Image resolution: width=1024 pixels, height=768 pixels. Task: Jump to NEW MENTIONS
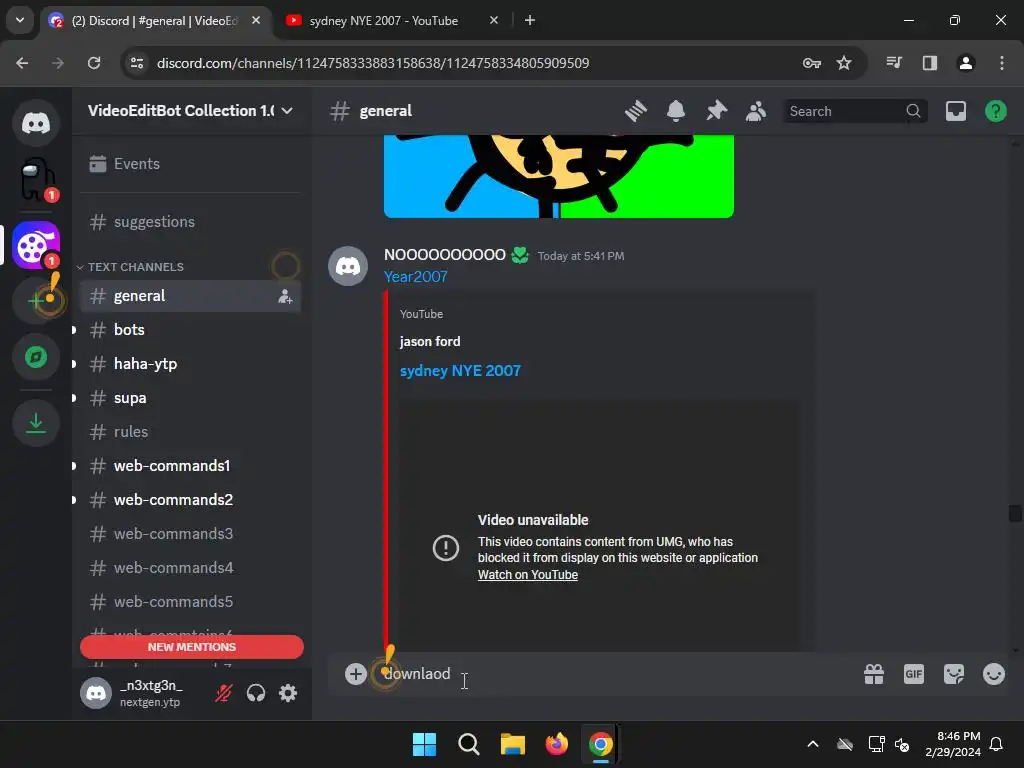pos(191,647)
